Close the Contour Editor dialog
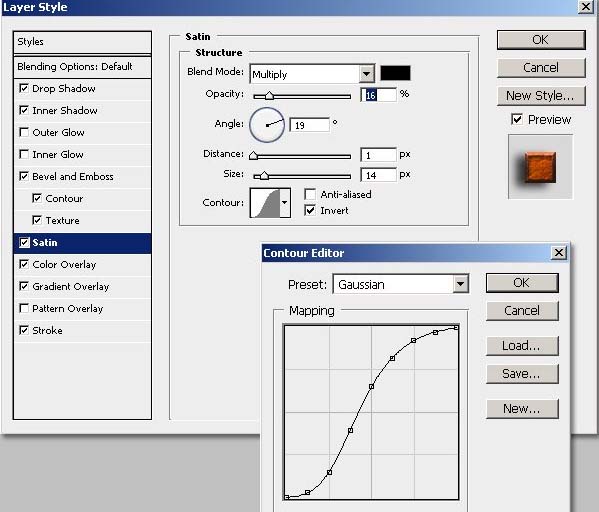The width and height of the screenshot is (599, 512). point(559,253)
